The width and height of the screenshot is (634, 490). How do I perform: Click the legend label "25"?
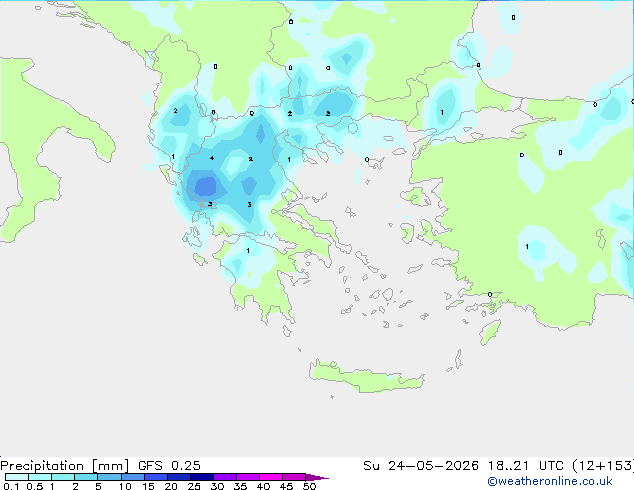pyautogui.click(x=194, y=486)
